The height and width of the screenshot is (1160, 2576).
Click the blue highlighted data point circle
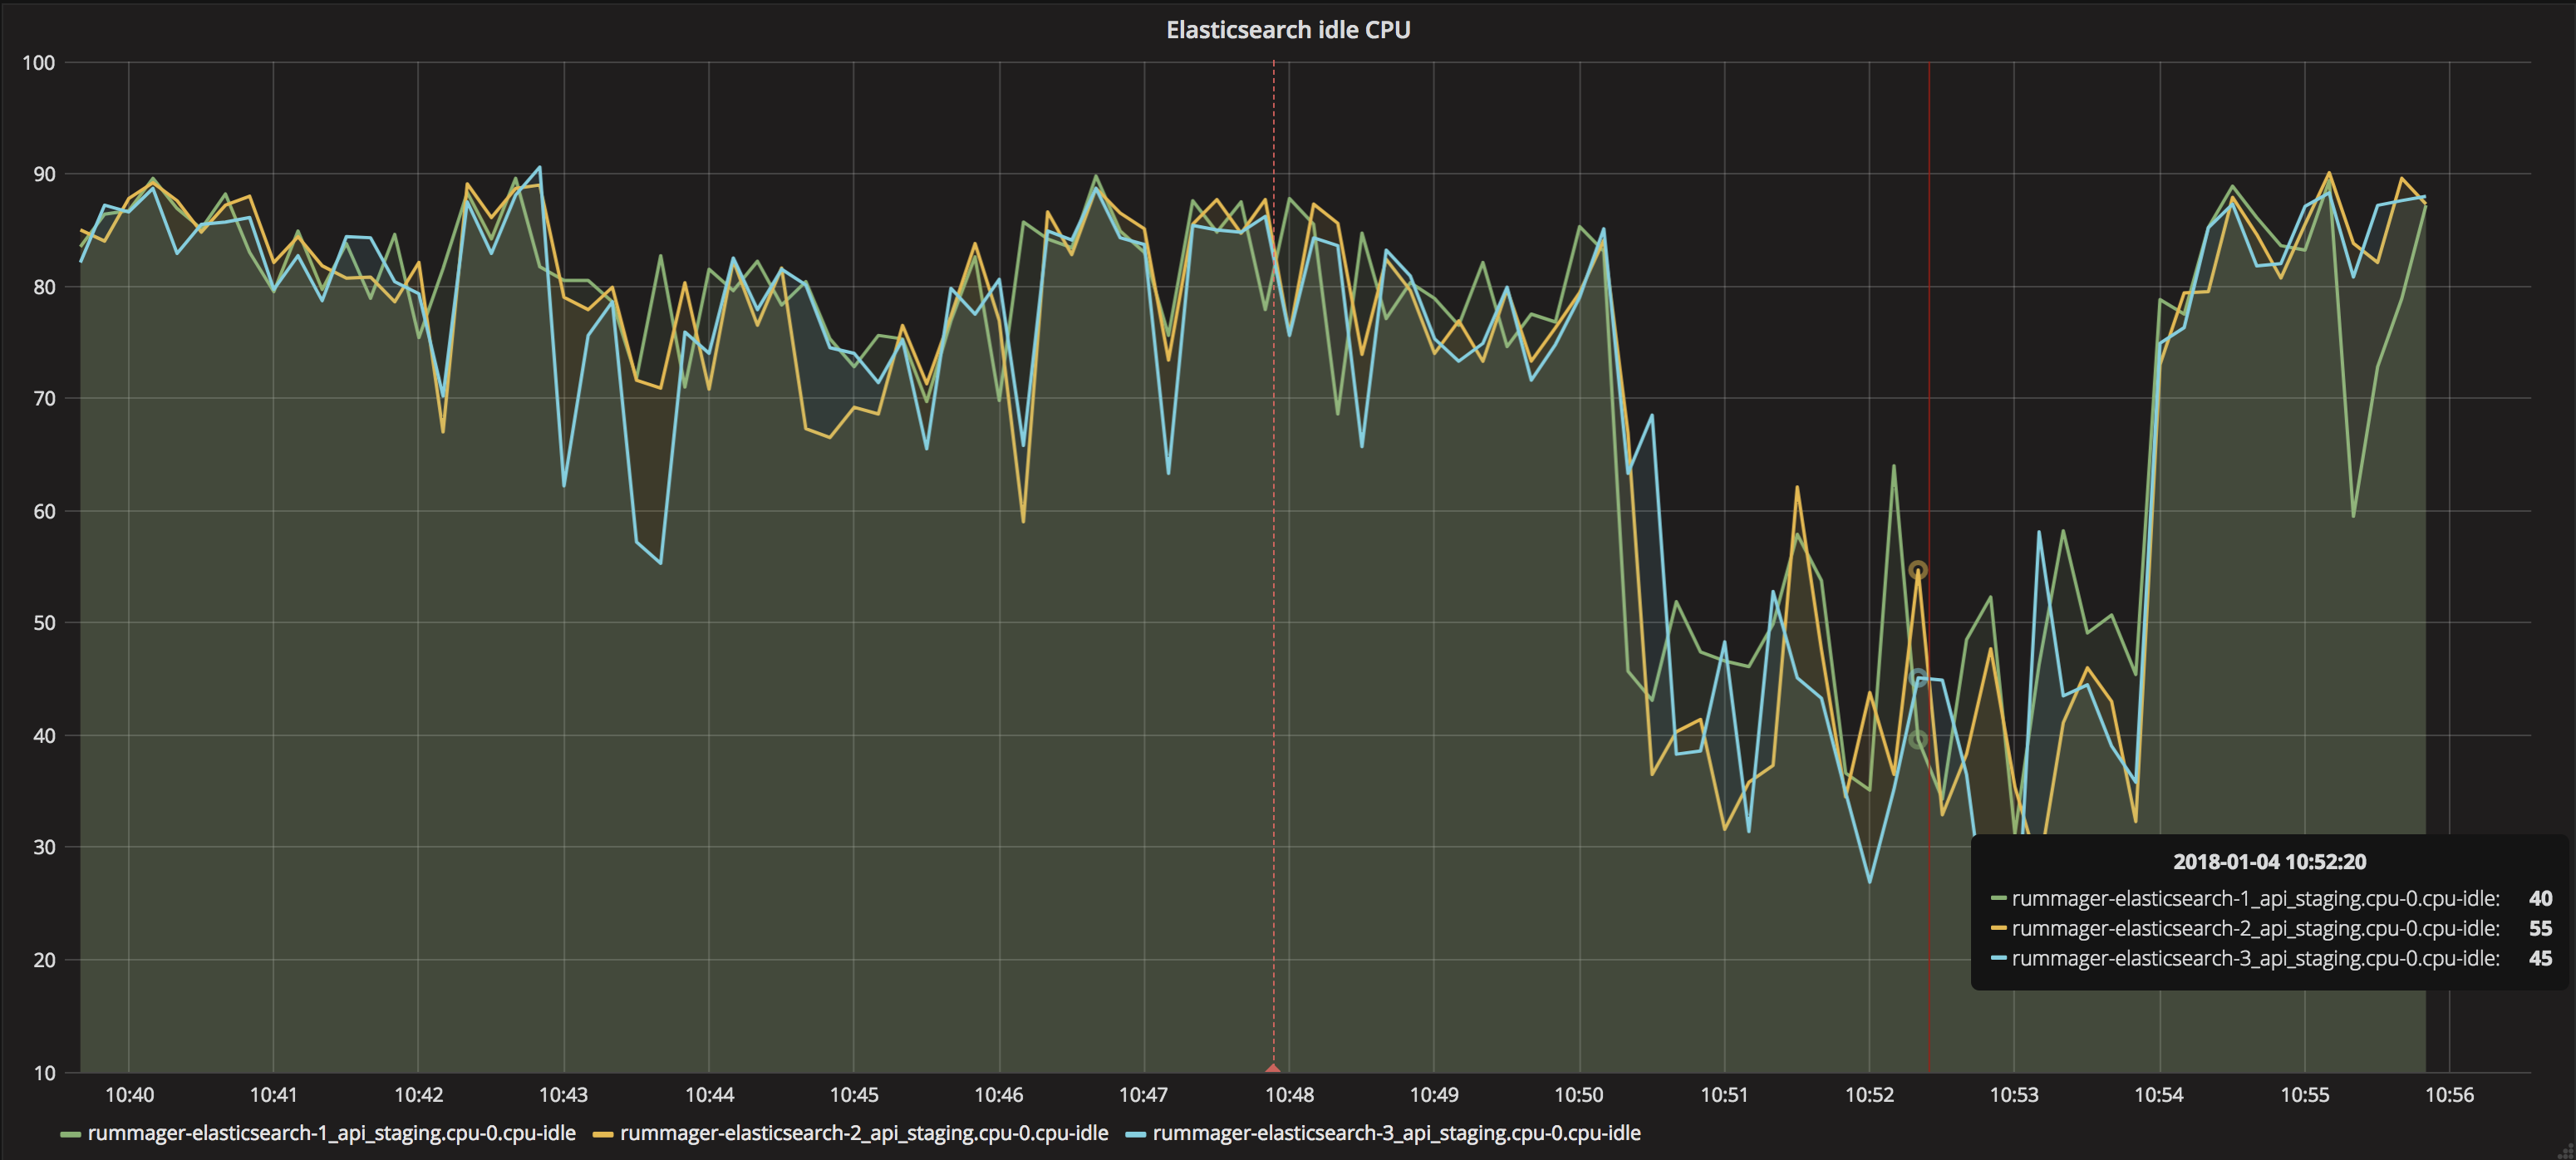[1917, 678]
